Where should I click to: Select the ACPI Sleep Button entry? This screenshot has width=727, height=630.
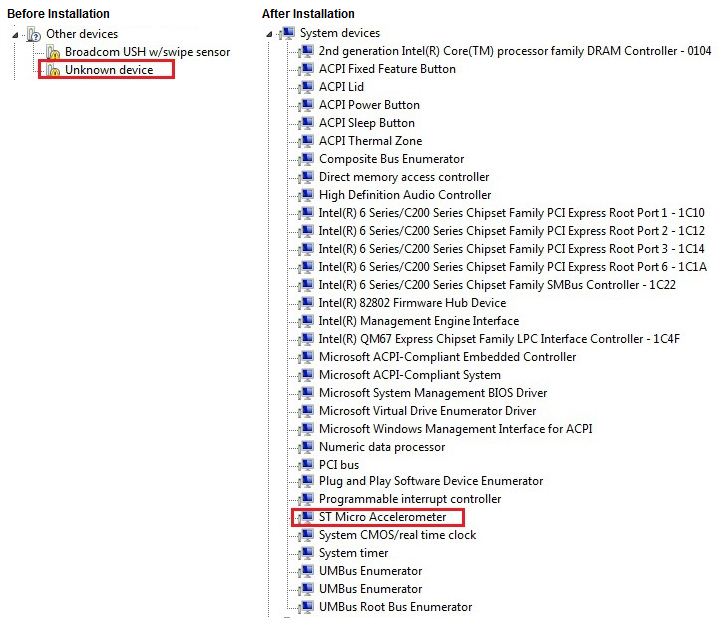[x=367, y=123]
